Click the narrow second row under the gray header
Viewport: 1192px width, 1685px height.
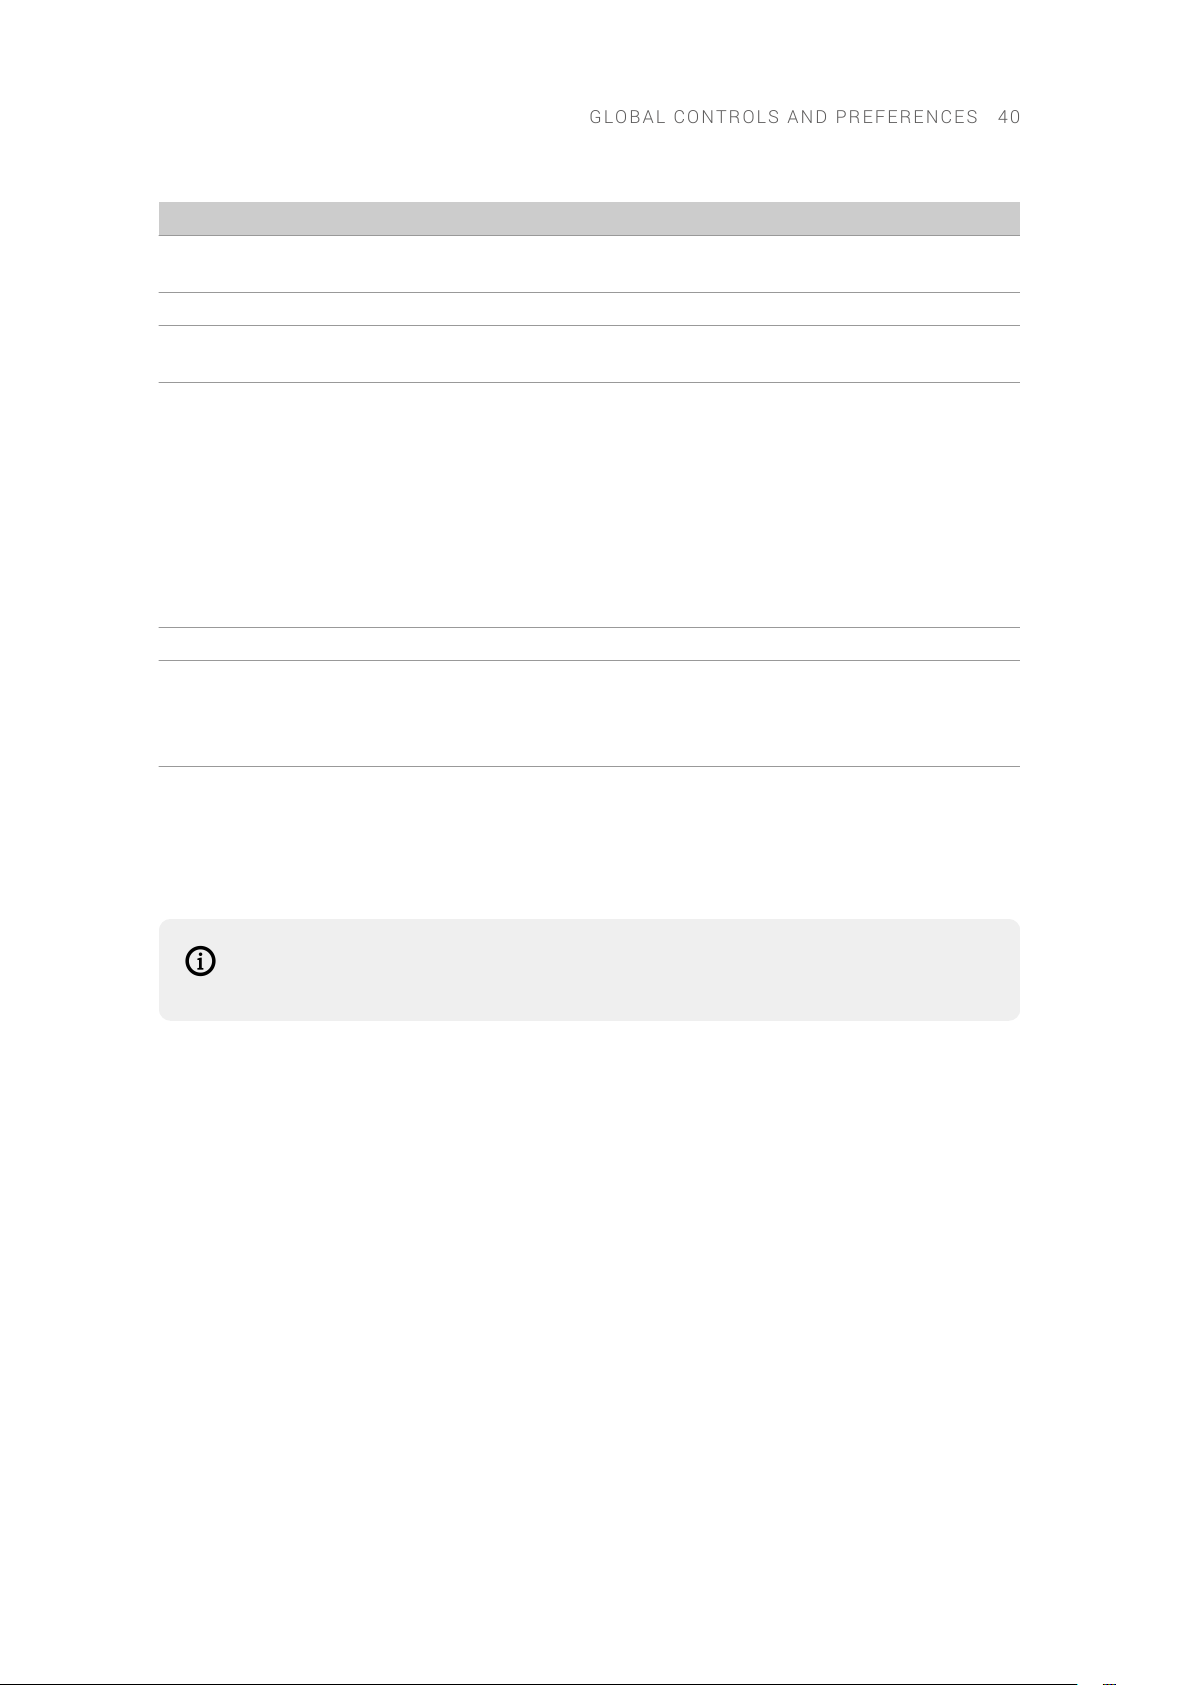tap(589, 309)
